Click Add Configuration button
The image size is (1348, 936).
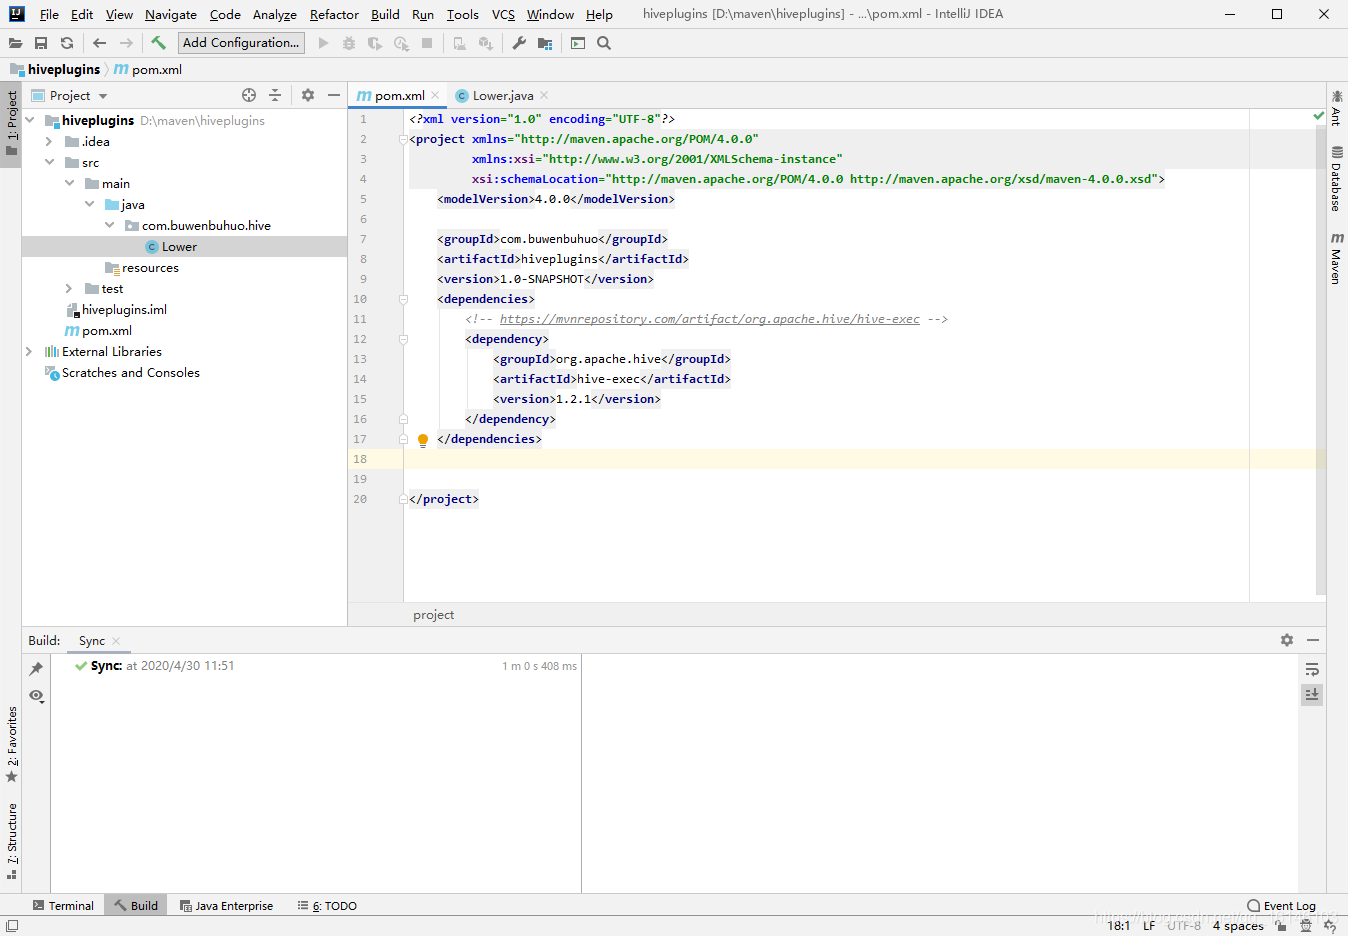(x=241, y=42)
